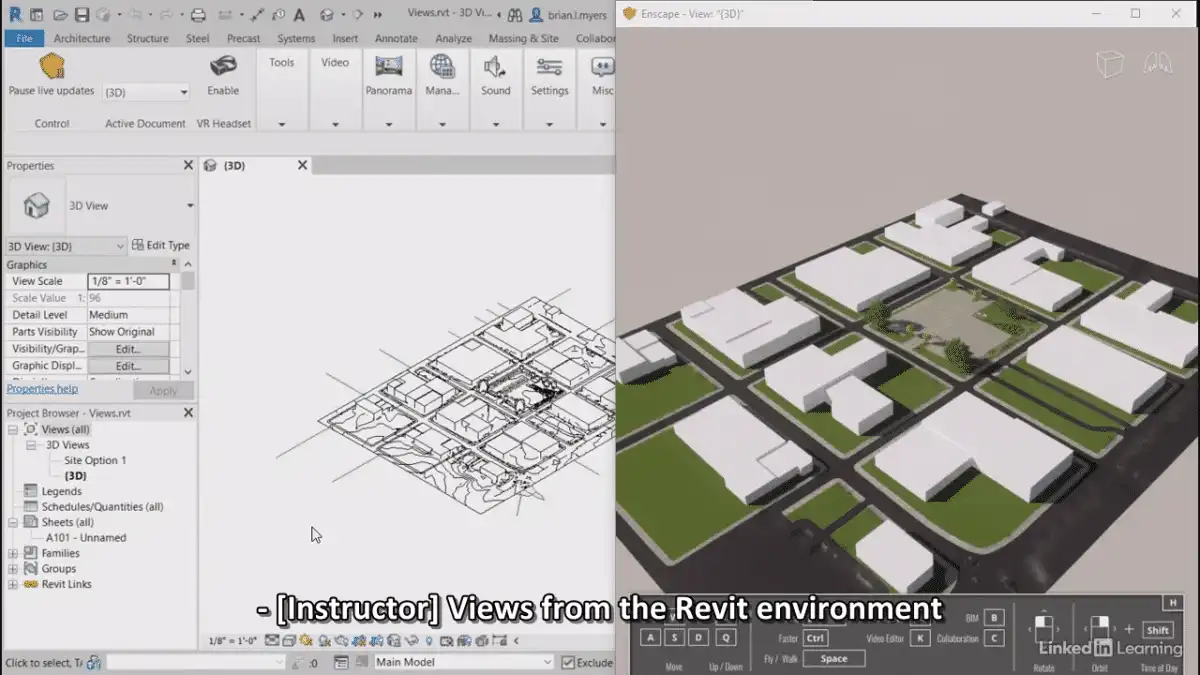
Task: Switch to the Massing & Site ribbon tab
Action: click(523, 38)
